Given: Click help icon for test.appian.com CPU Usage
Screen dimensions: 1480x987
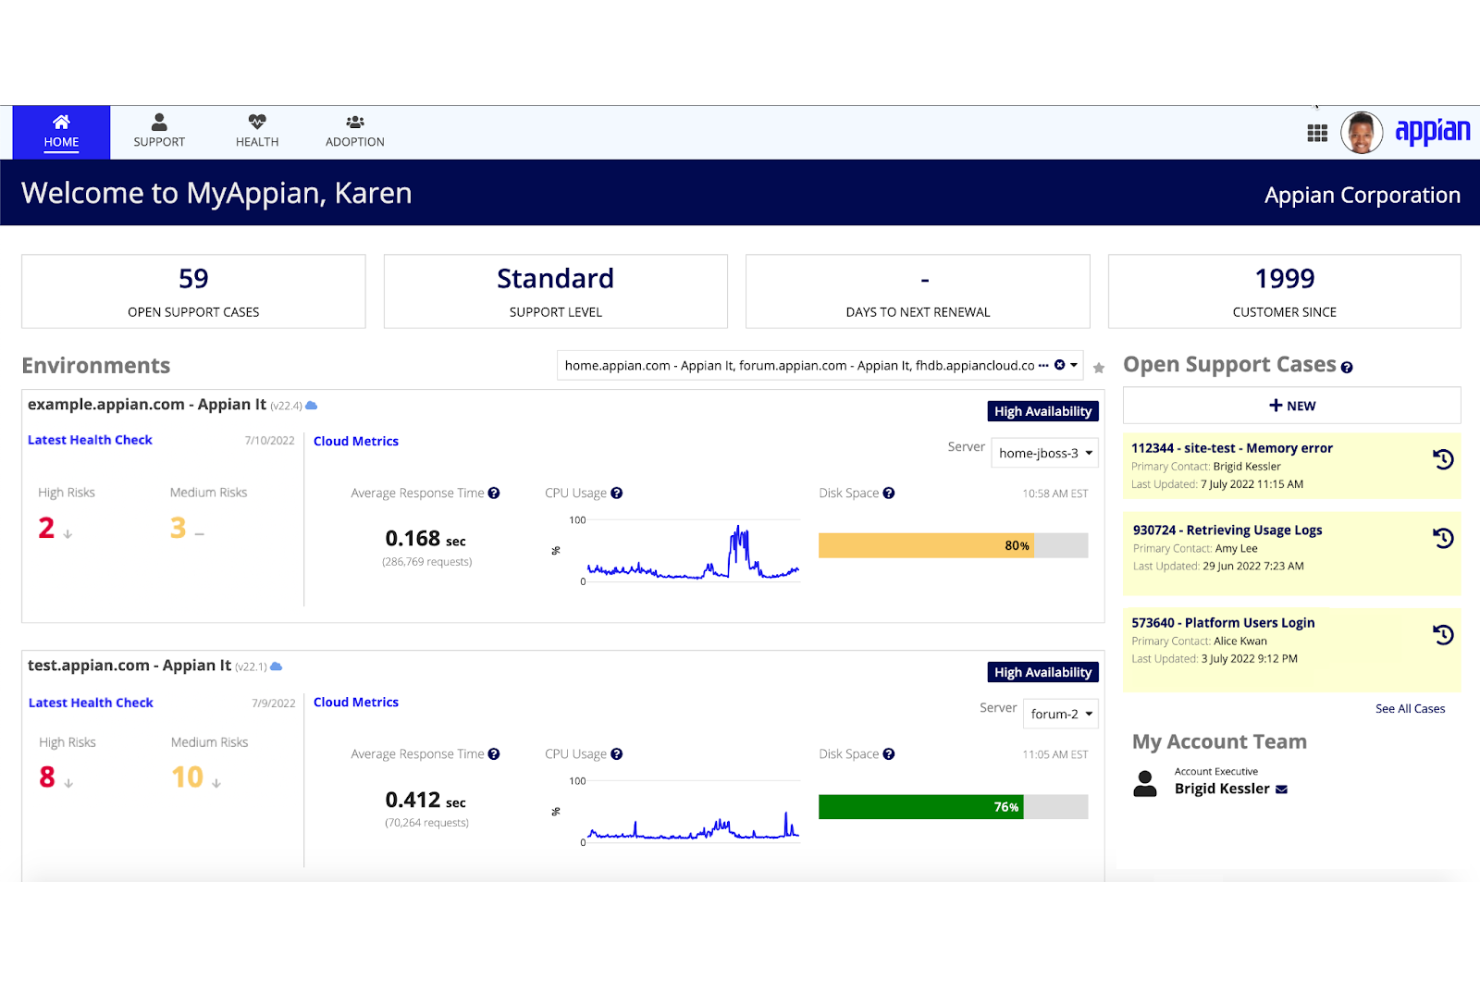Looking at the screenshot, I should click(x=617, y=754).
